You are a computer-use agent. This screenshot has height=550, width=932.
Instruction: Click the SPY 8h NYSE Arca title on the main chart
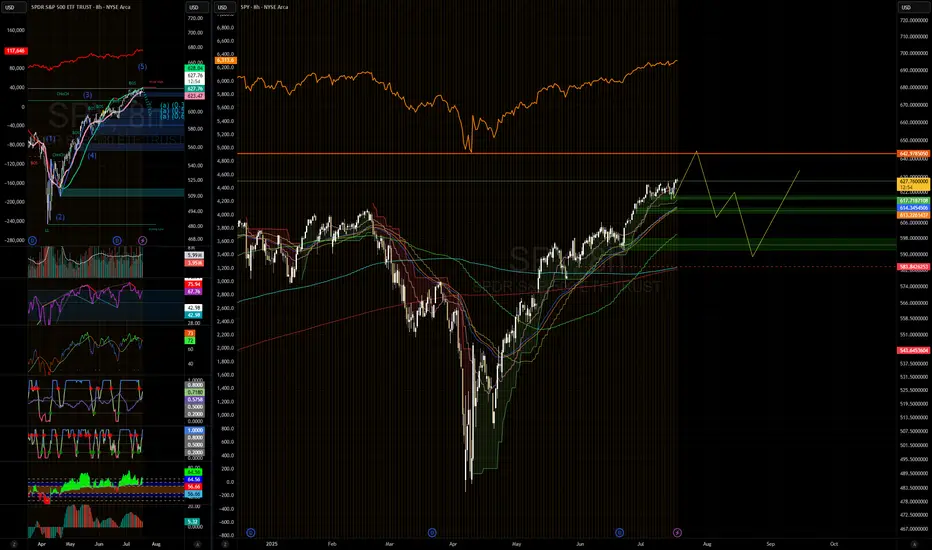[264, 7]
